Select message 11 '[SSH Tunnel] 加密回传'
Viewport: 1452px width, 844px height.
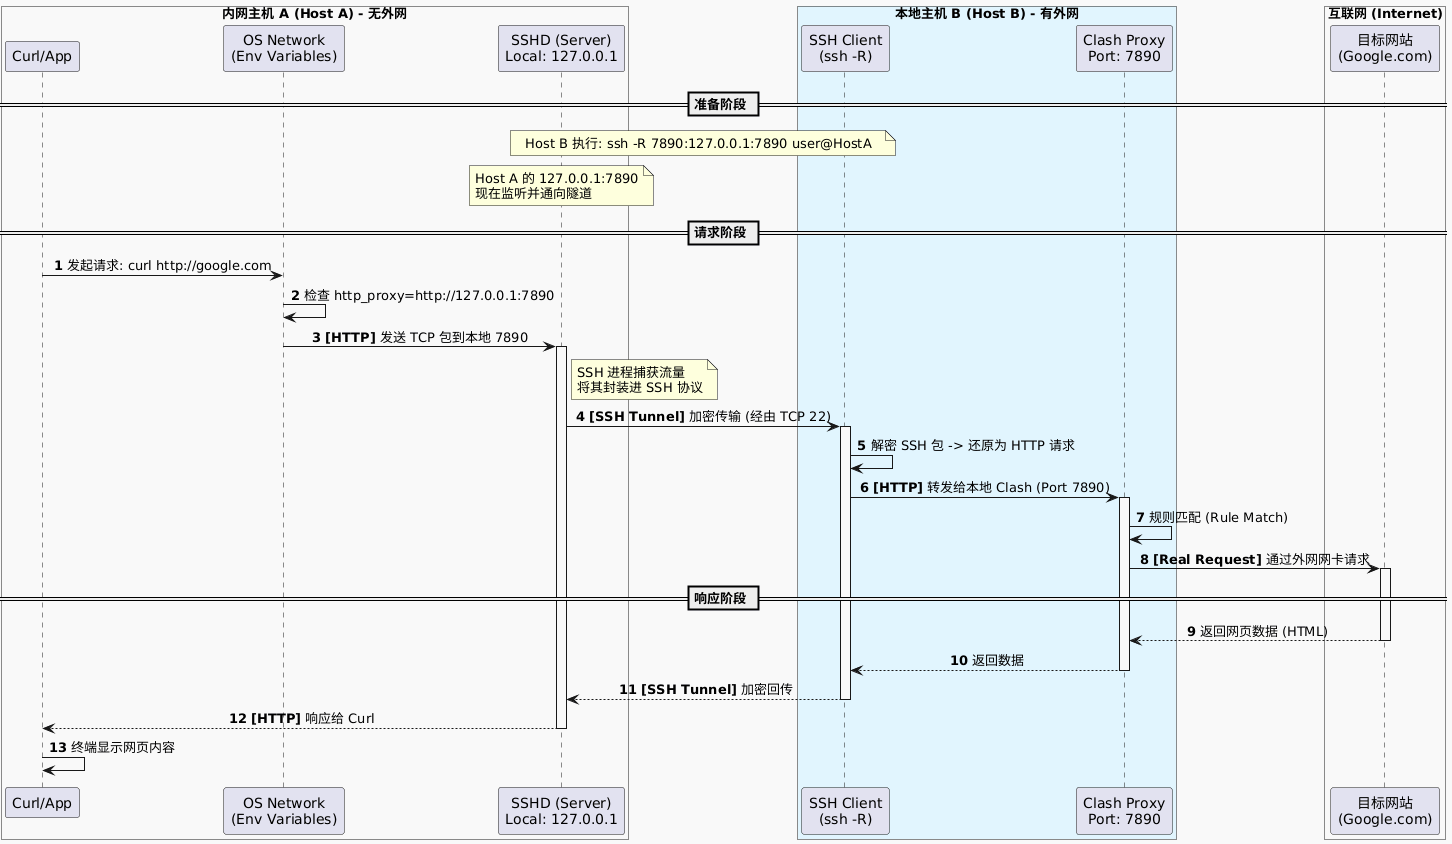click(705, 689)
